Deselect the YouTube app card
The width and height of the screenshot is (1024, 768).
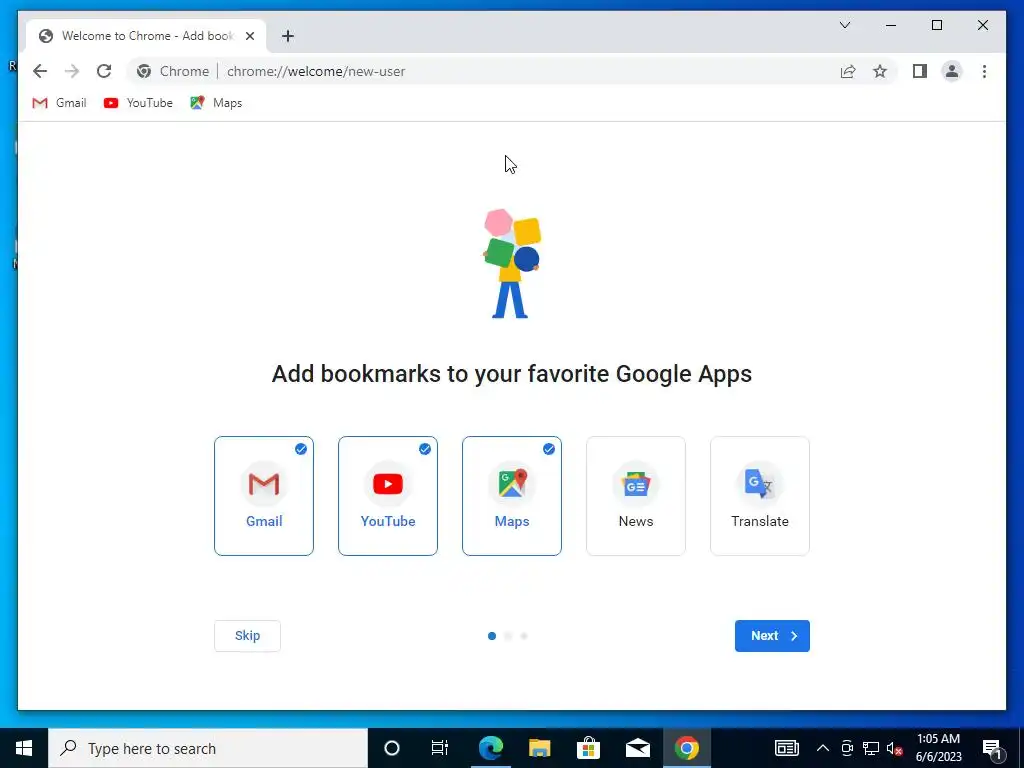coord(388,496)
